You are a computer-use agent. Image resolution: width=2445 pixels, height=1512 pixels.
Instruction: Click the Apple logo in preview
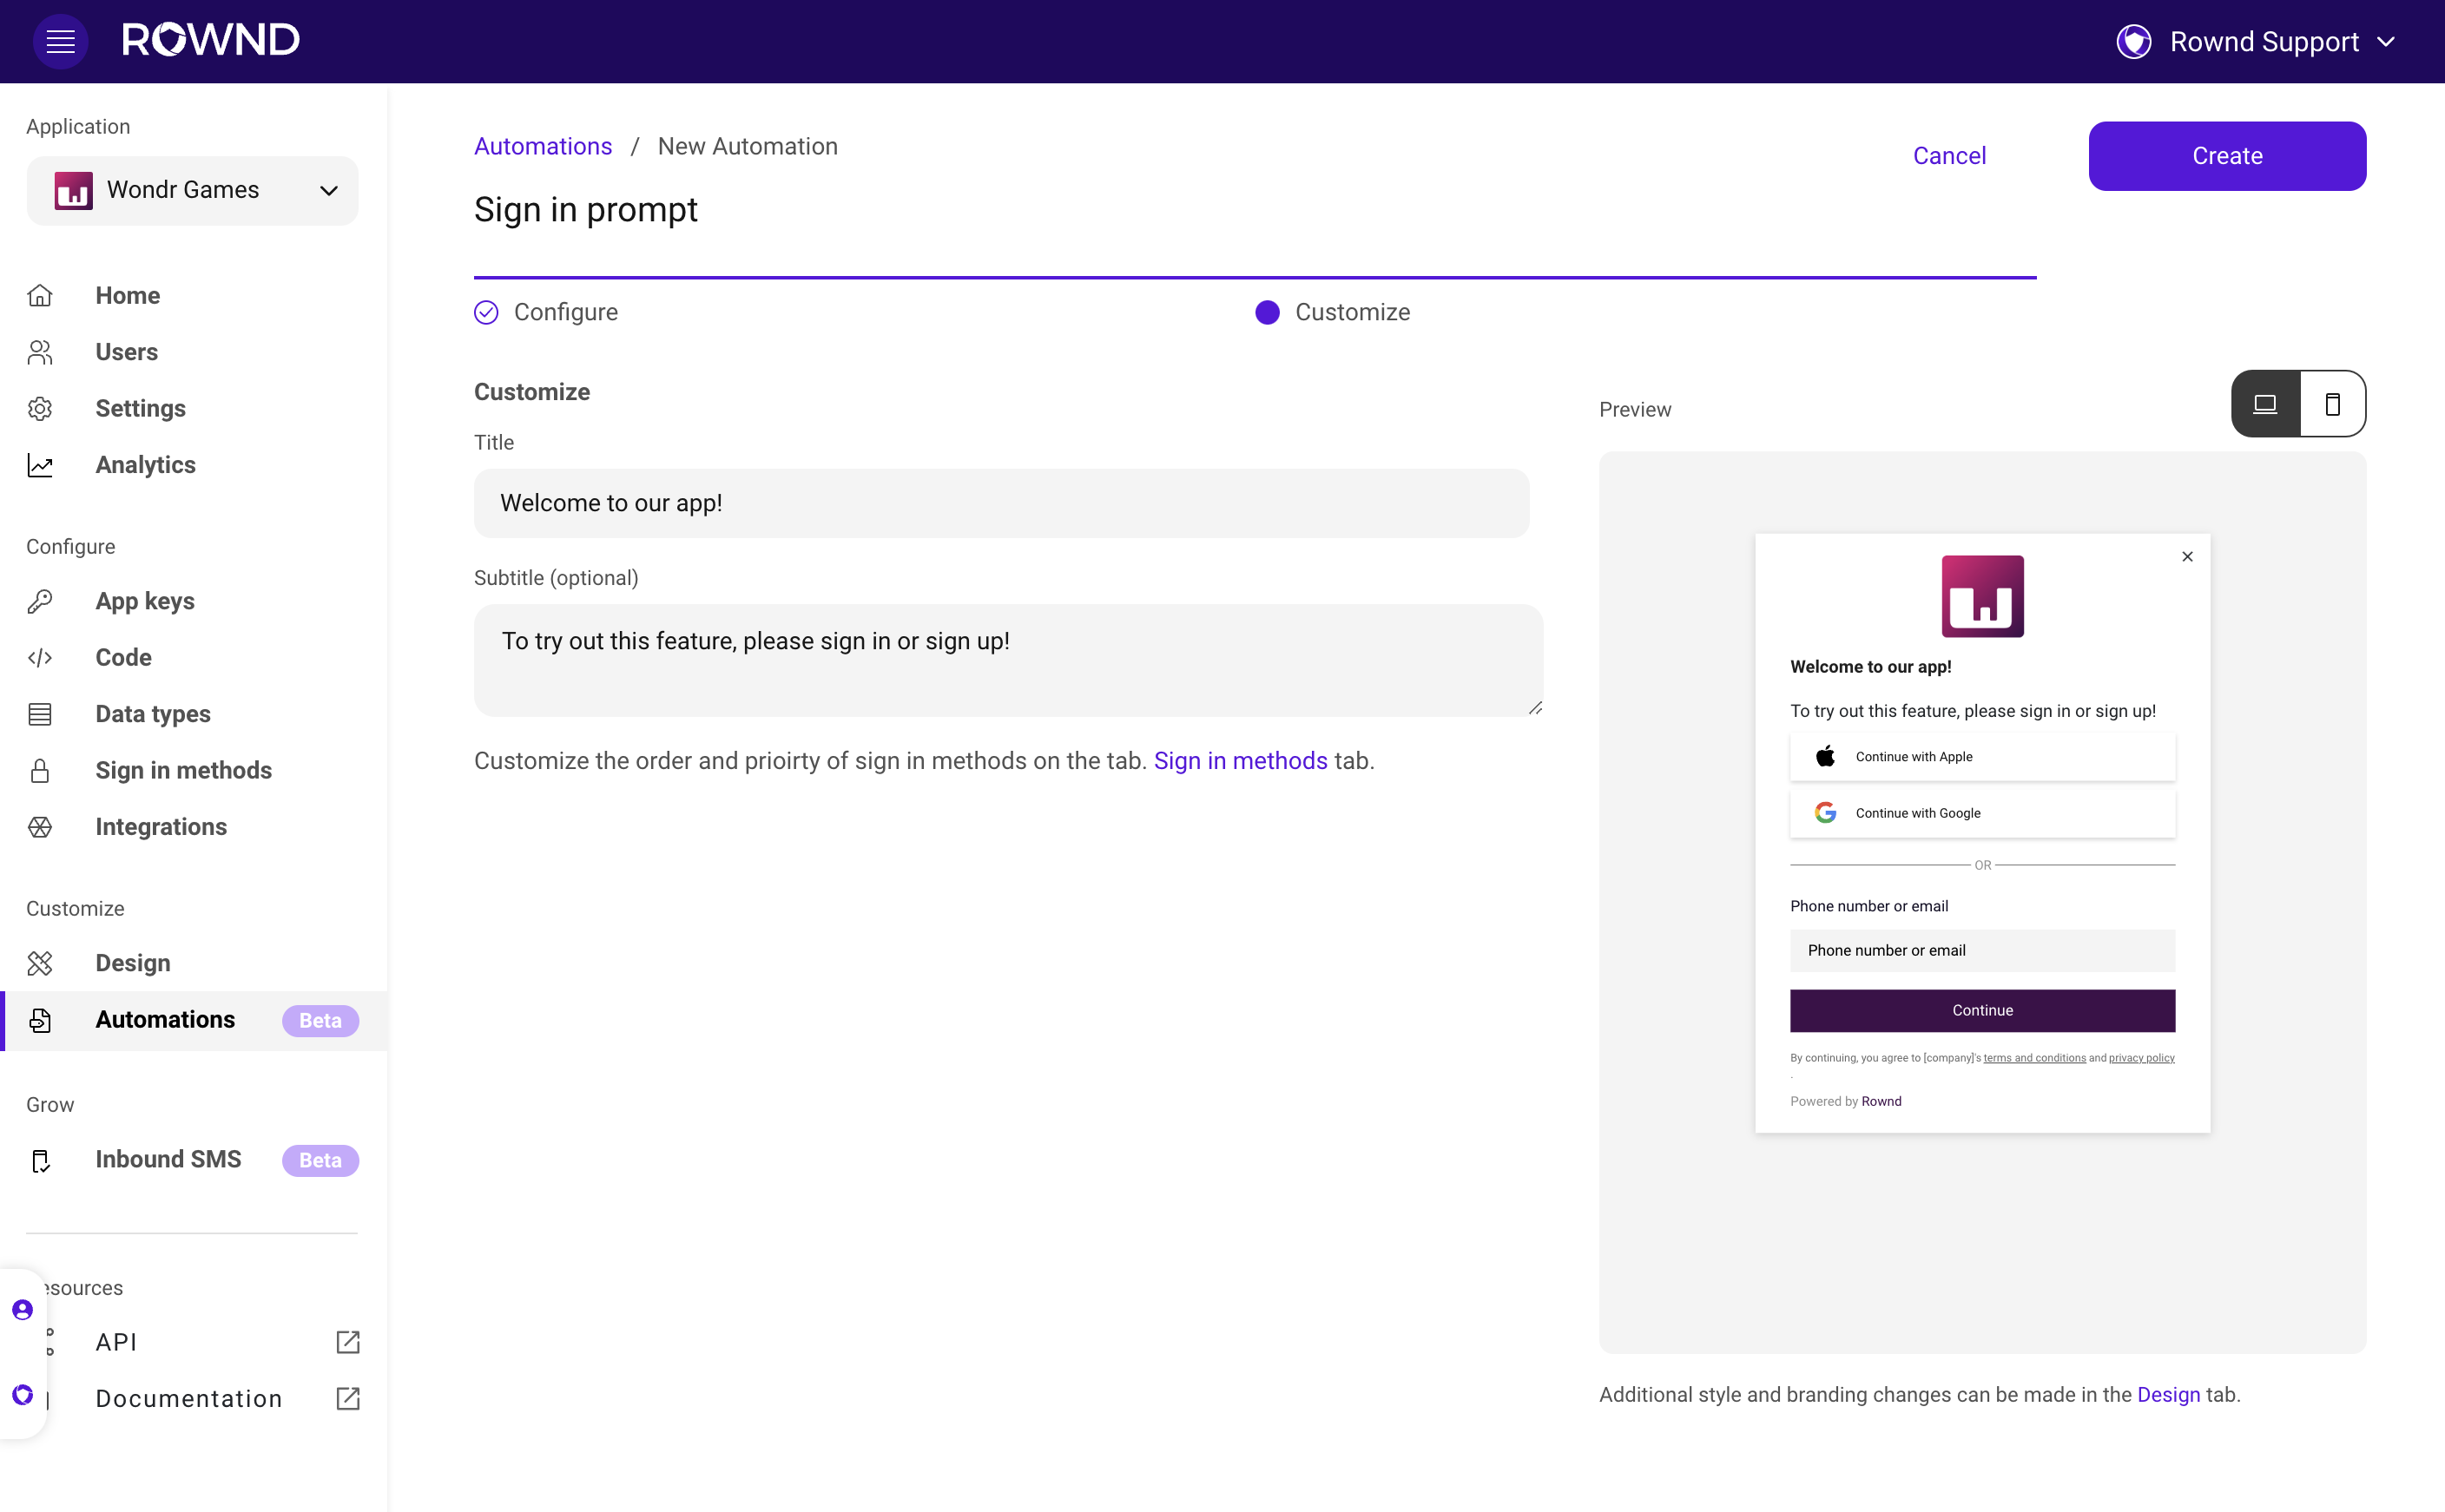pyautogui.click(x=1825, y=756)
